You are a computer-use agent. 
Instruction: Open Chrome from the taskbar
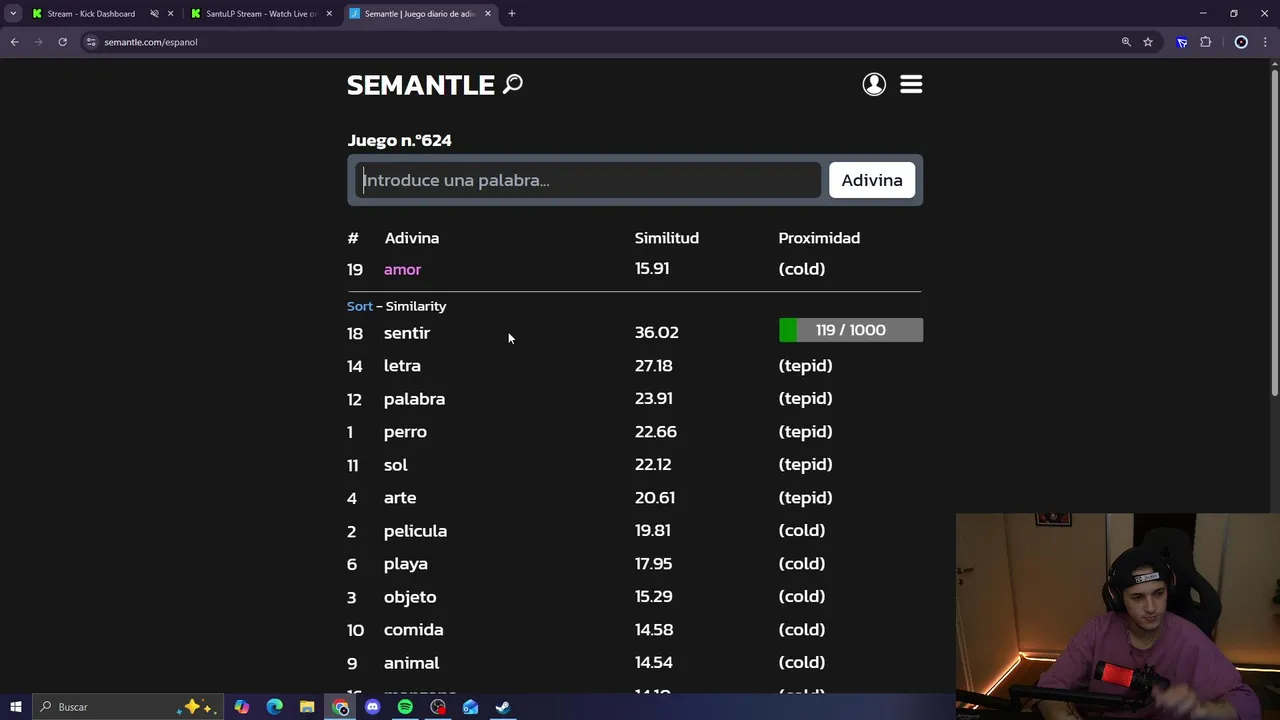(x=340, y=707)
